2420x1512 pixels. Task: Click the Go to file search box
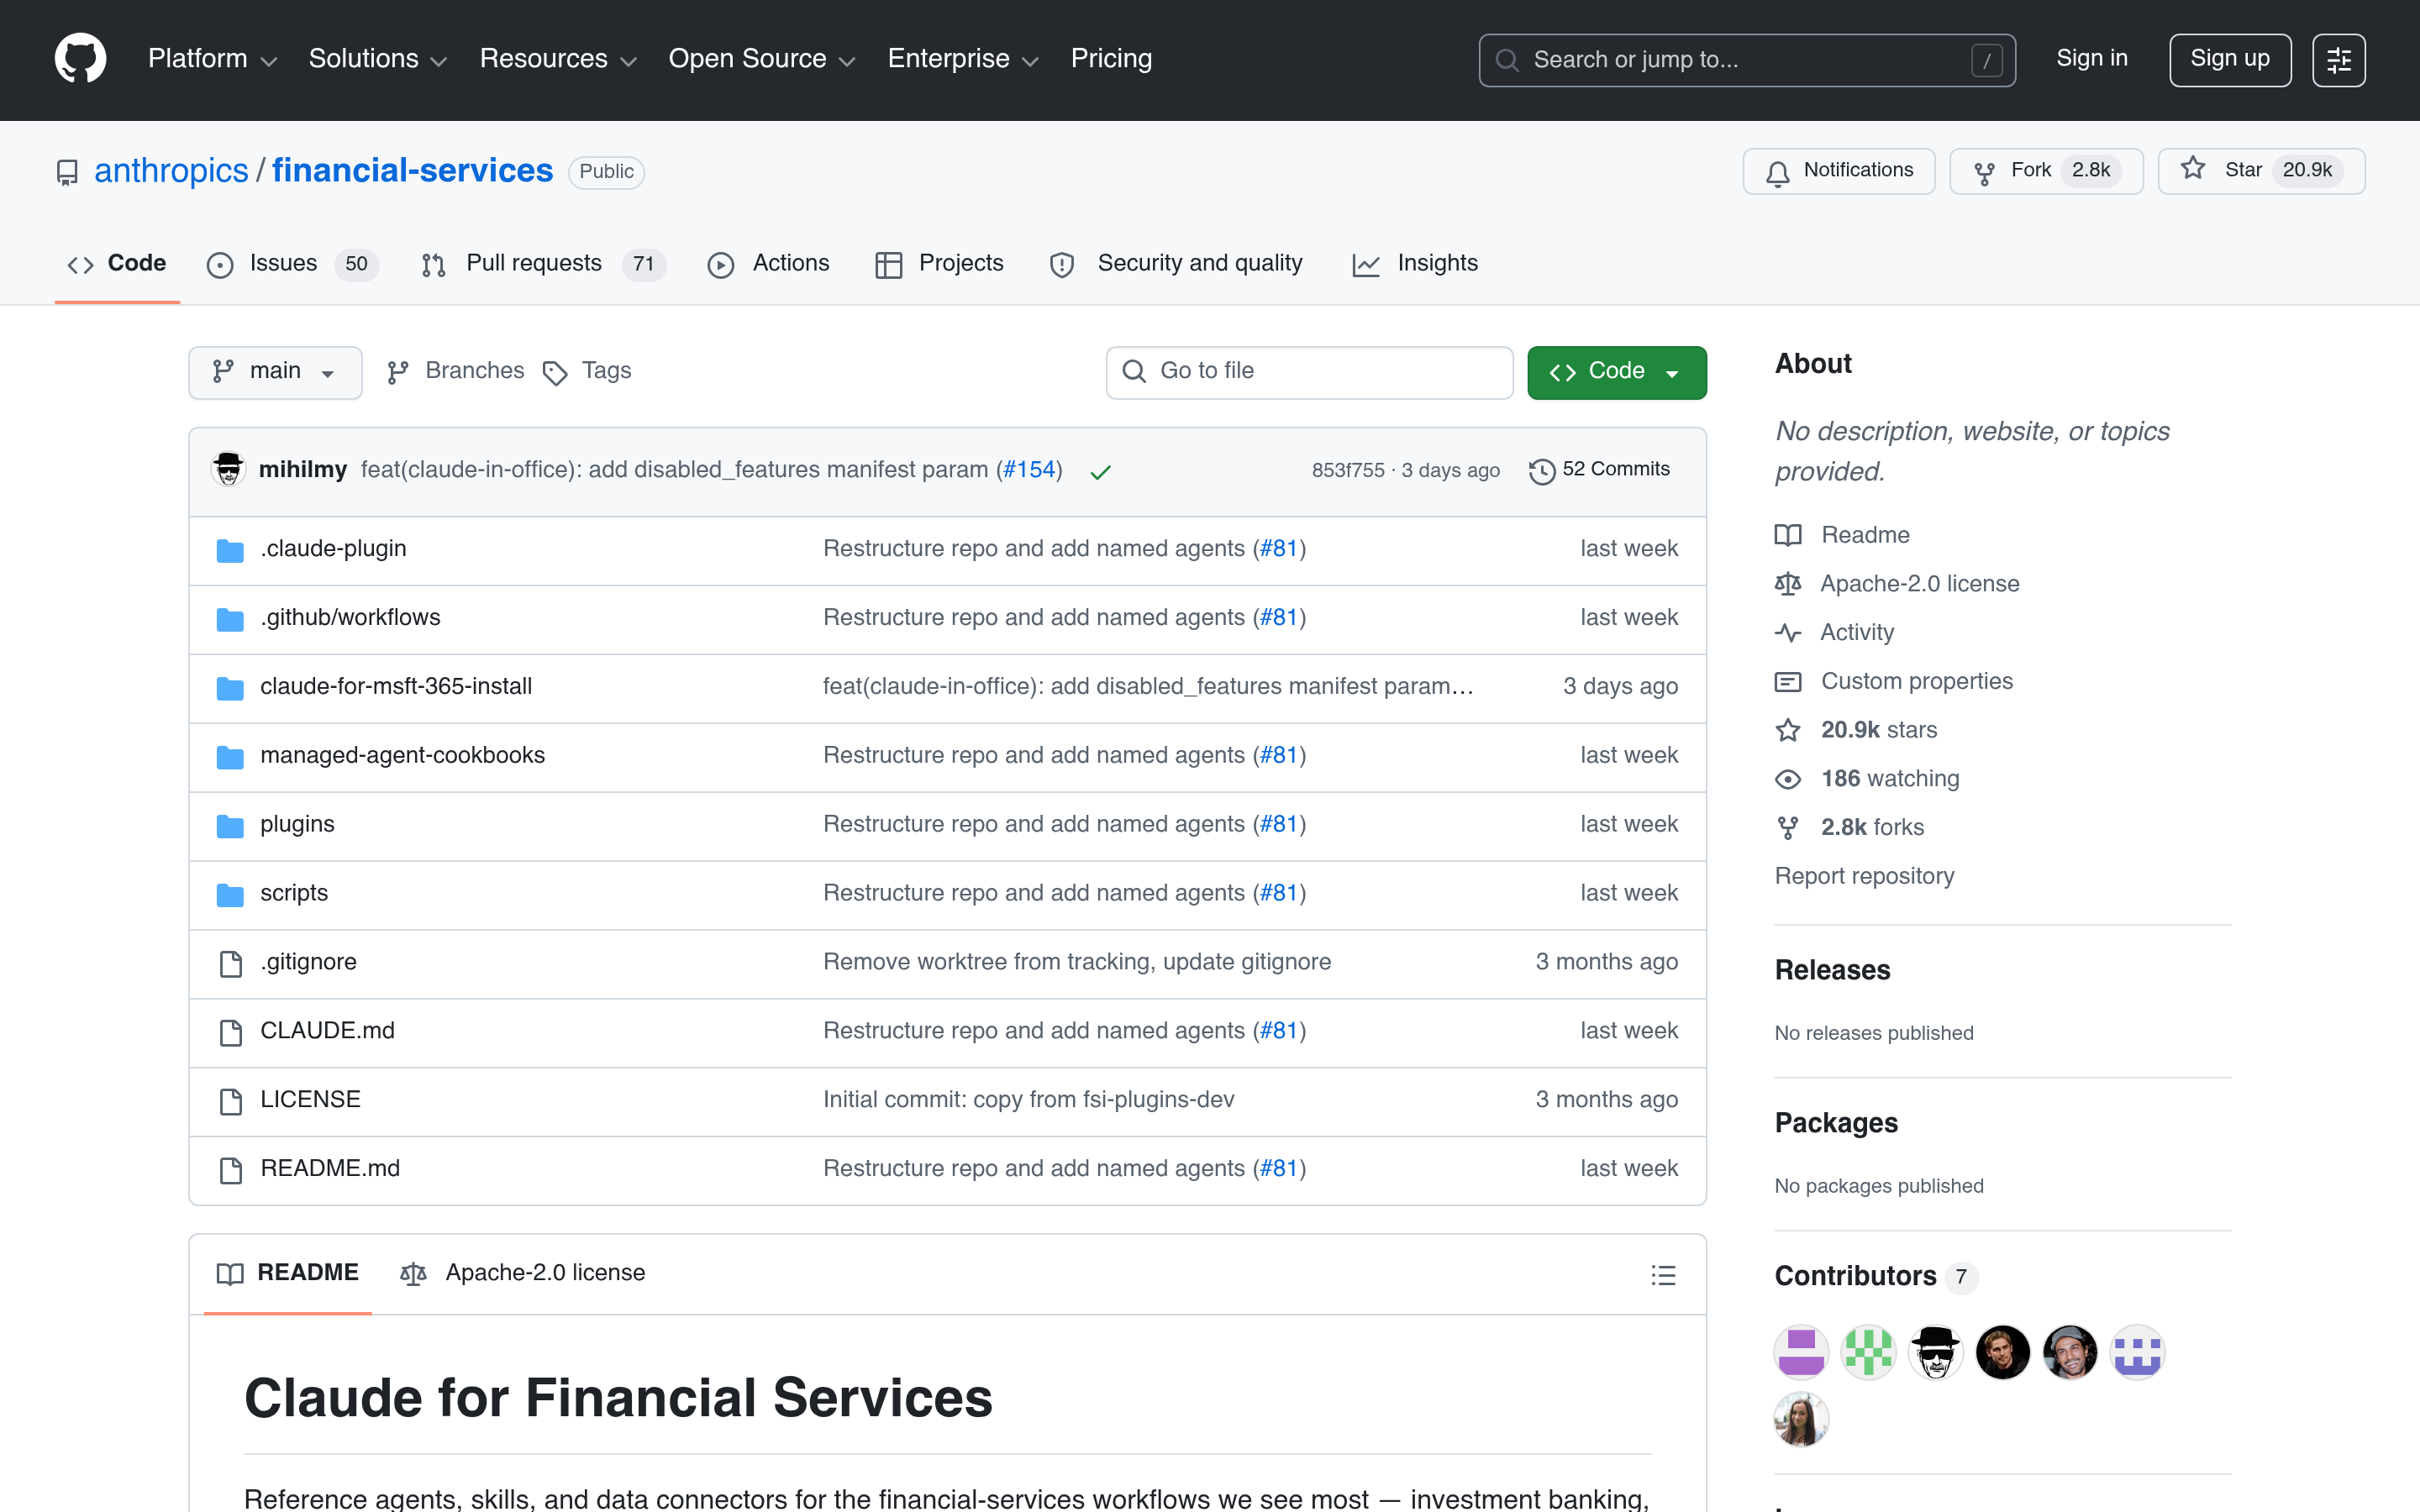point(1309,372)
